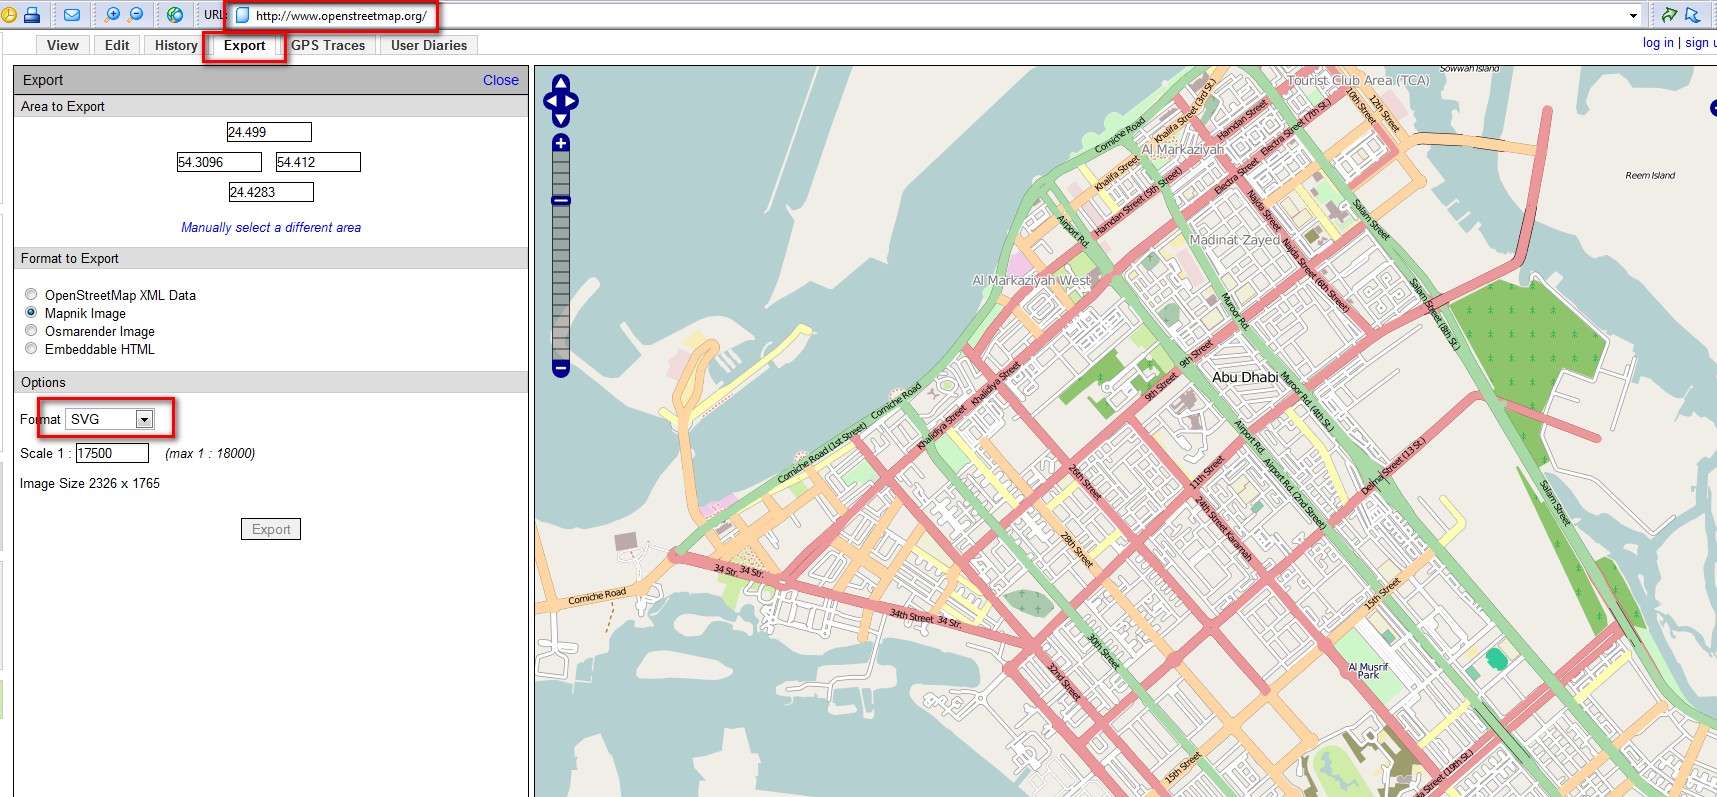Click the west longitude field 54.3096
Screen dimensions: 1717x797
(219, 162)
